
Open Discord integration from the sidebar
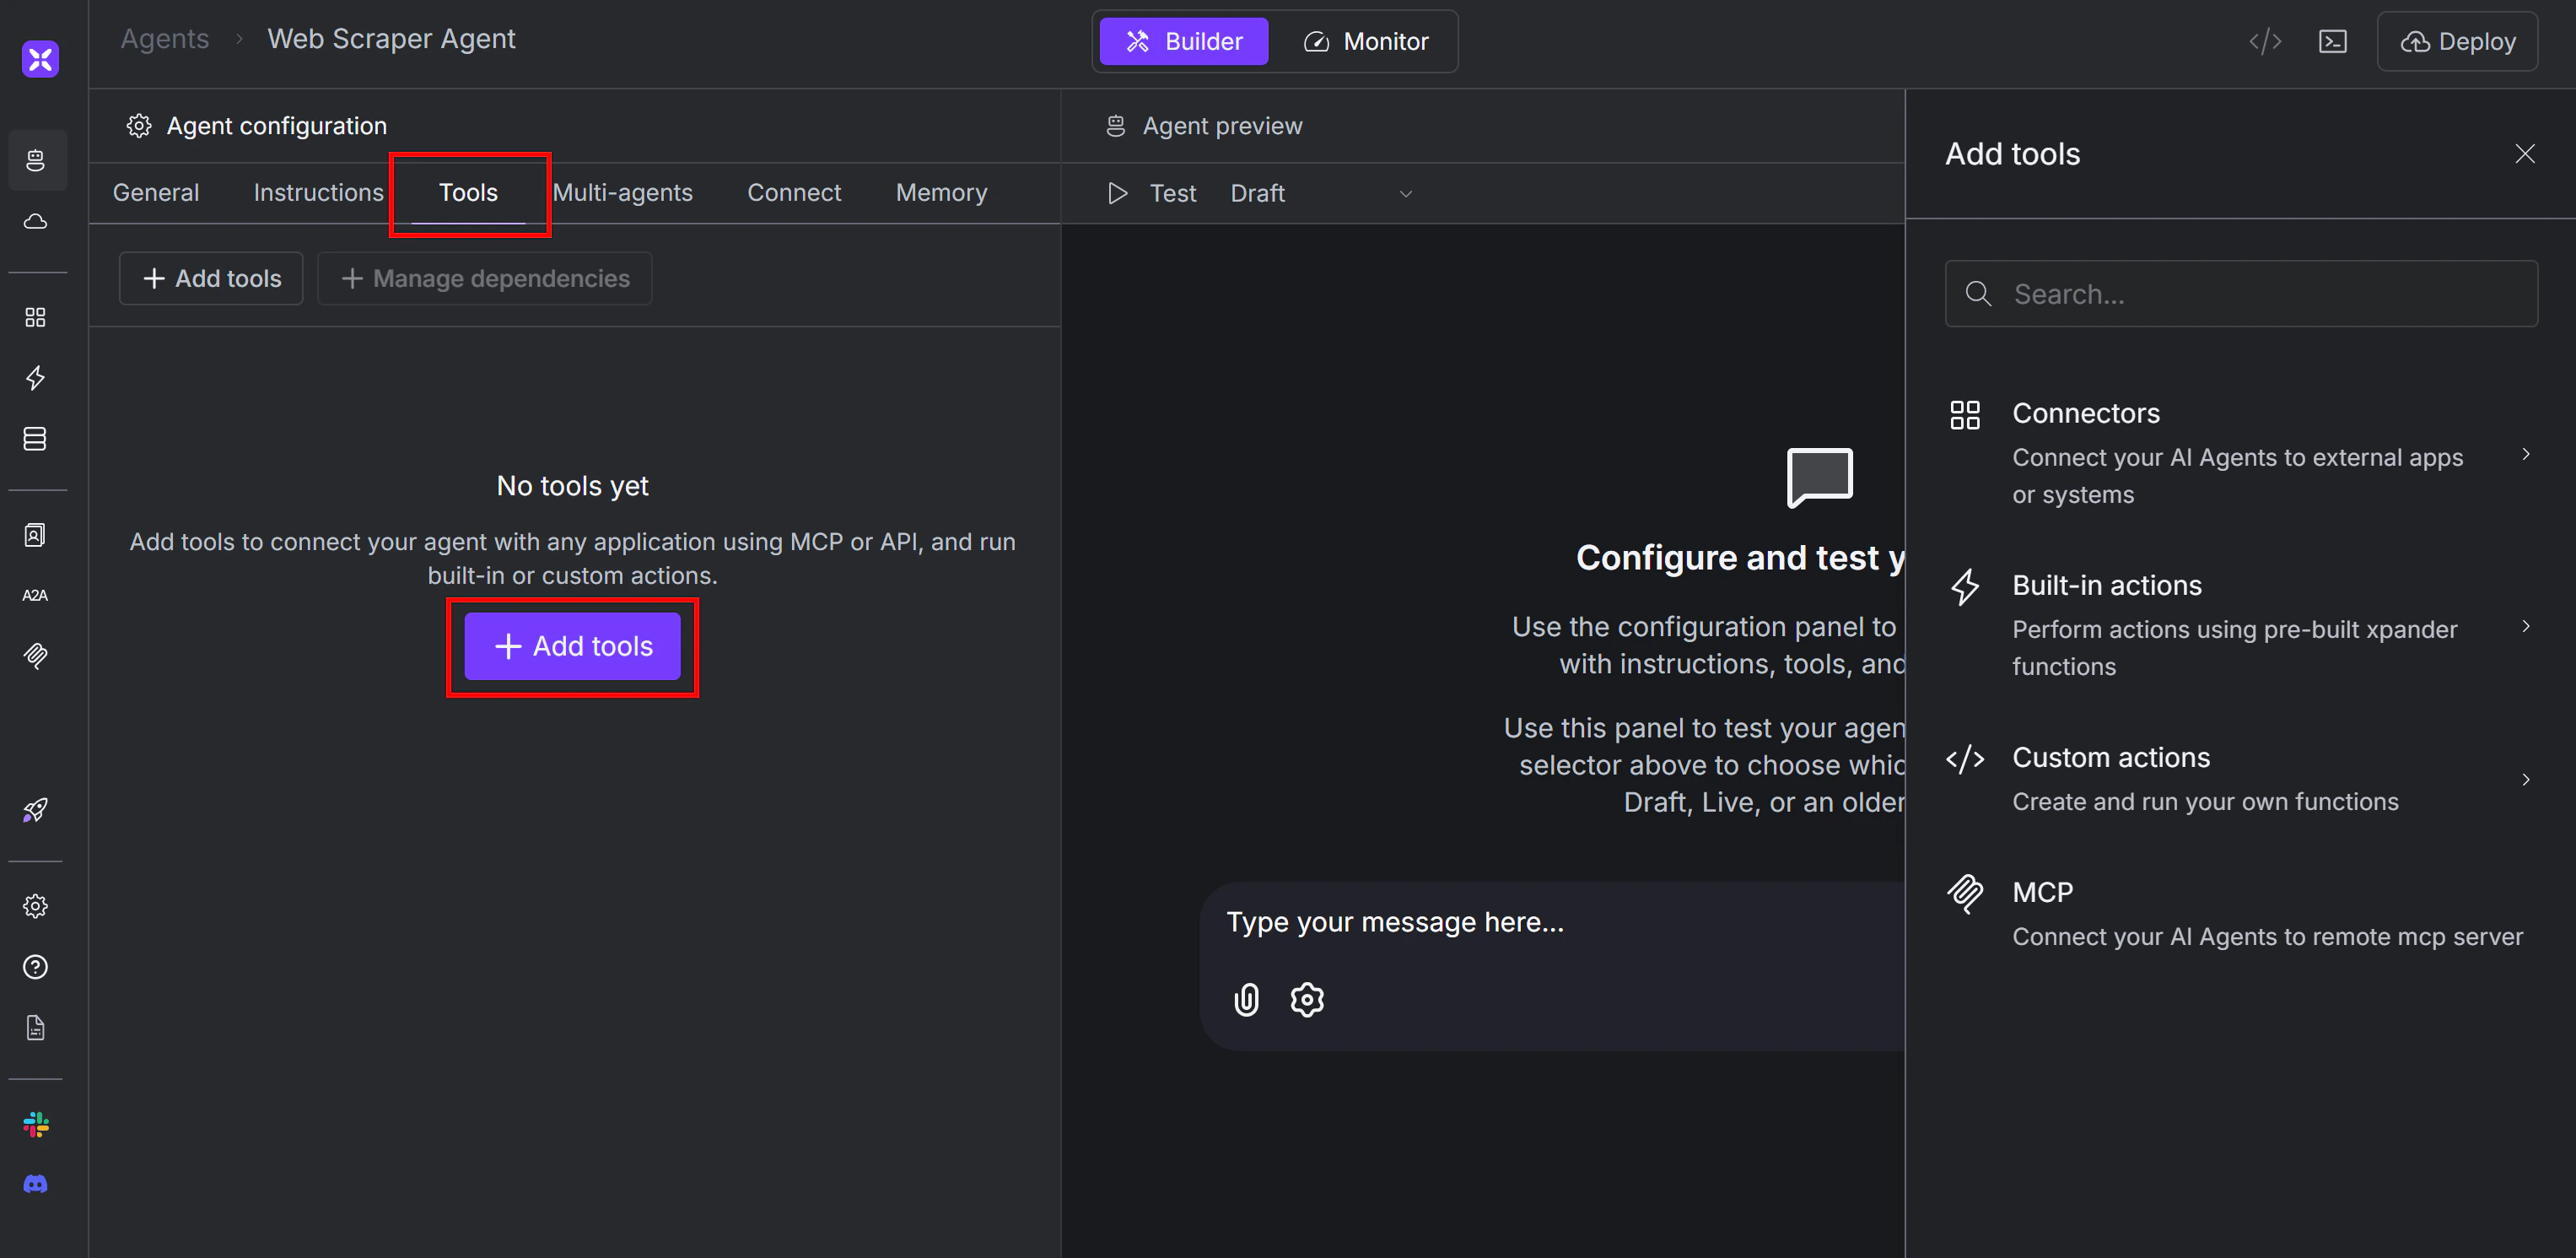click(x=35, y=1184)
